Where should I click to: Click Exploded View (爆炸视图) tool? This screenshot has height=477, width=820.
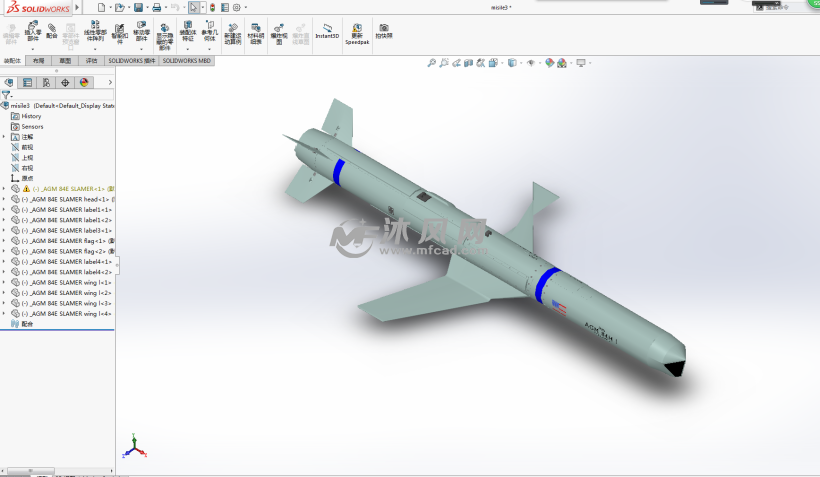coord(279,34)
